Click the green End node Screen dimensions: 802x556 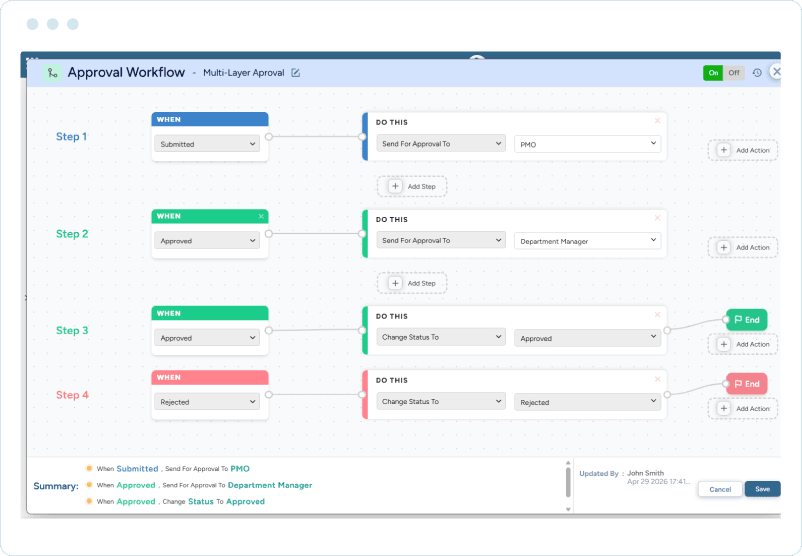coord(747,320)
